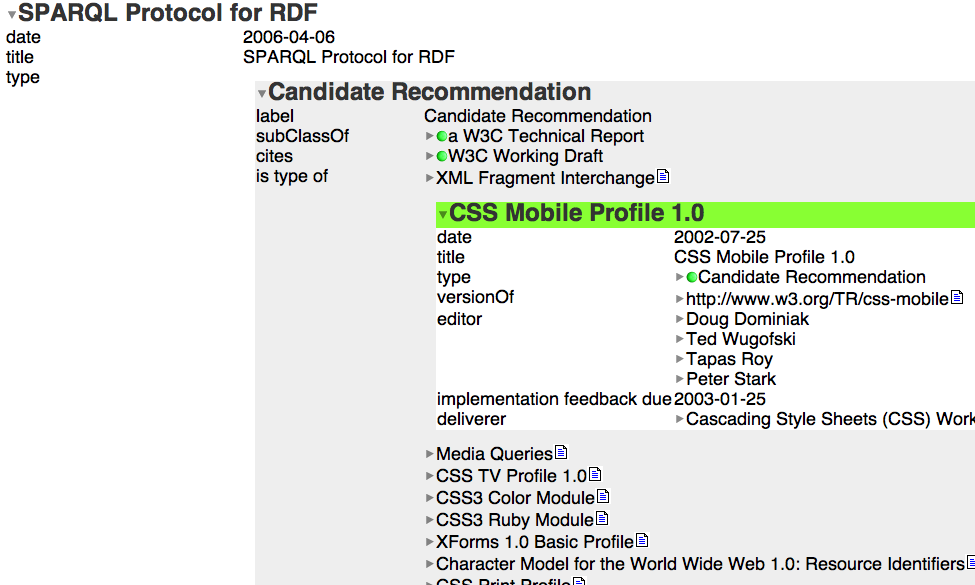975x585 pixels.
Task: Collapse the CSS Mobile Profile 1.0 entry
Action: [443, 215]
